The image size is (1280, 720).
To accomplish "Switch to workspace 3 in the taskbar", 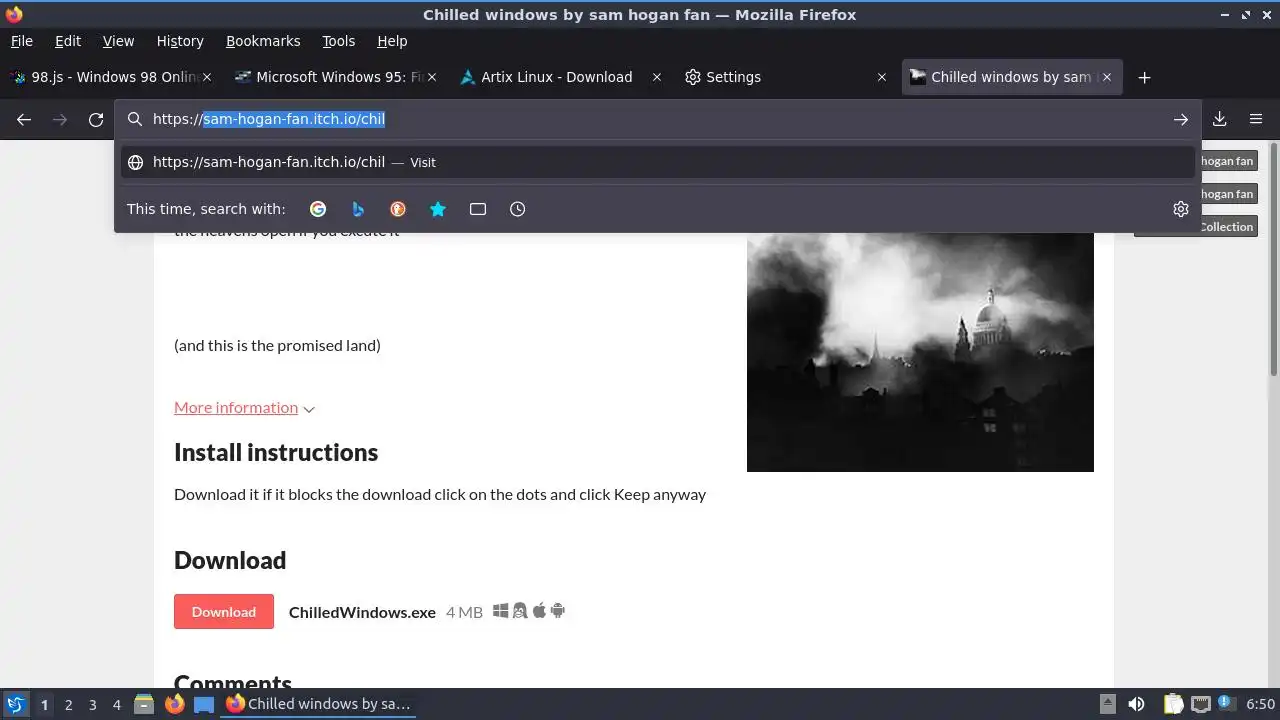I will [x=92, y=704].
